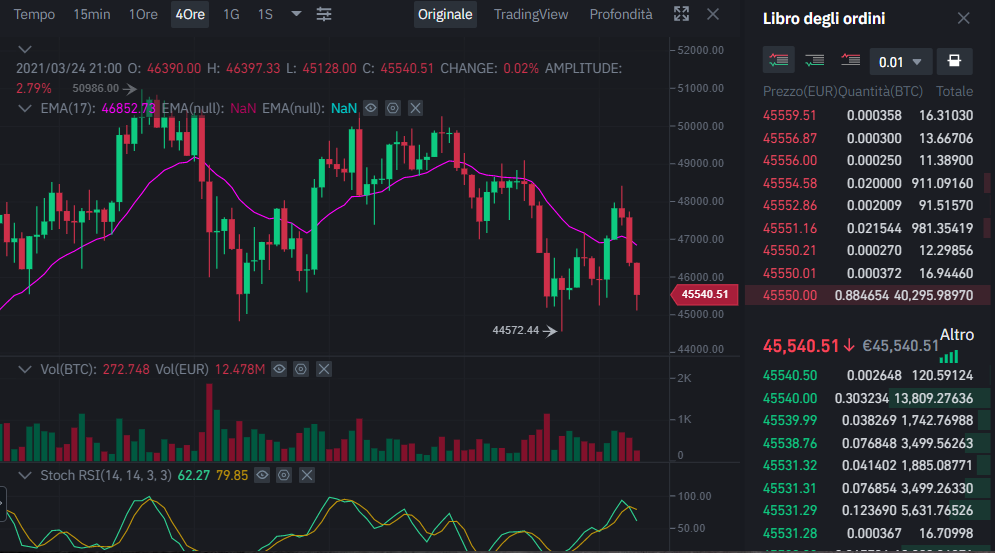The height and width of the screenshot is (553, 995).
Task: Close the chart panel
Action: (x=713, y=14)
